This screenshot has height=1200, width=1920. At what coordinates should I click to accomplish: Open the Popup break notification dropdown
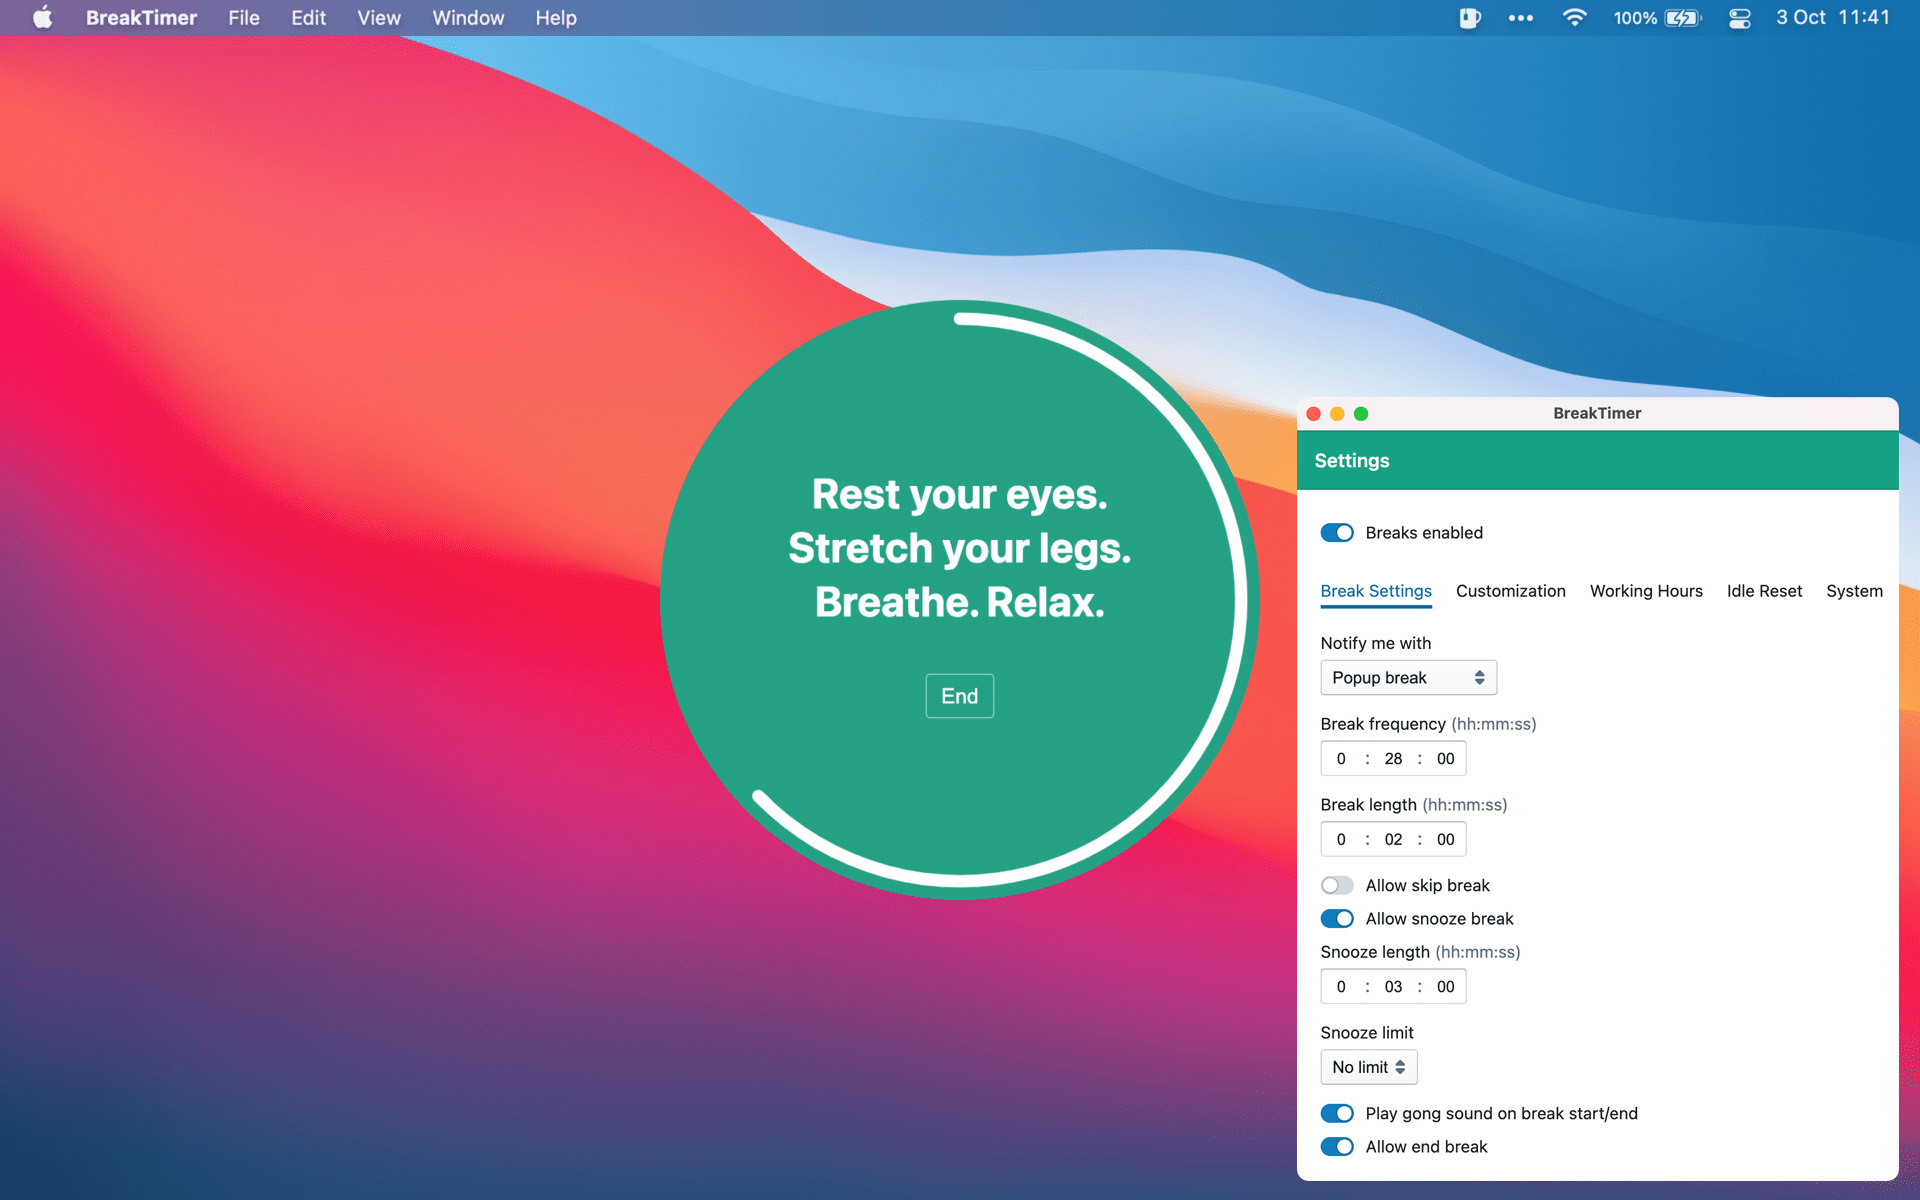coord(1407,678)
